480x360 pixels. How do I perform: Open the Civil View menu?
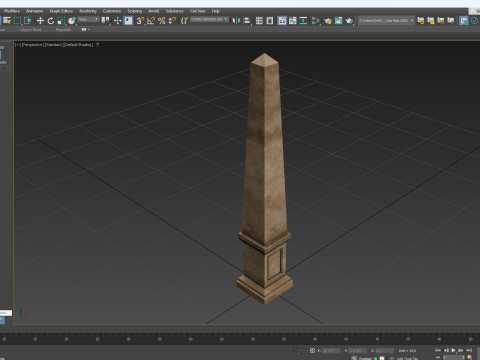click(x=198, y=11)
